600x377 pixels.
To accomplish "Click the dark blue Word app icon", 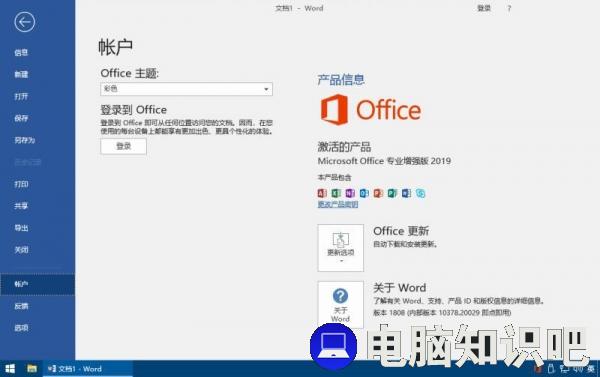I will pyautogui.click(x=406, y=193).
